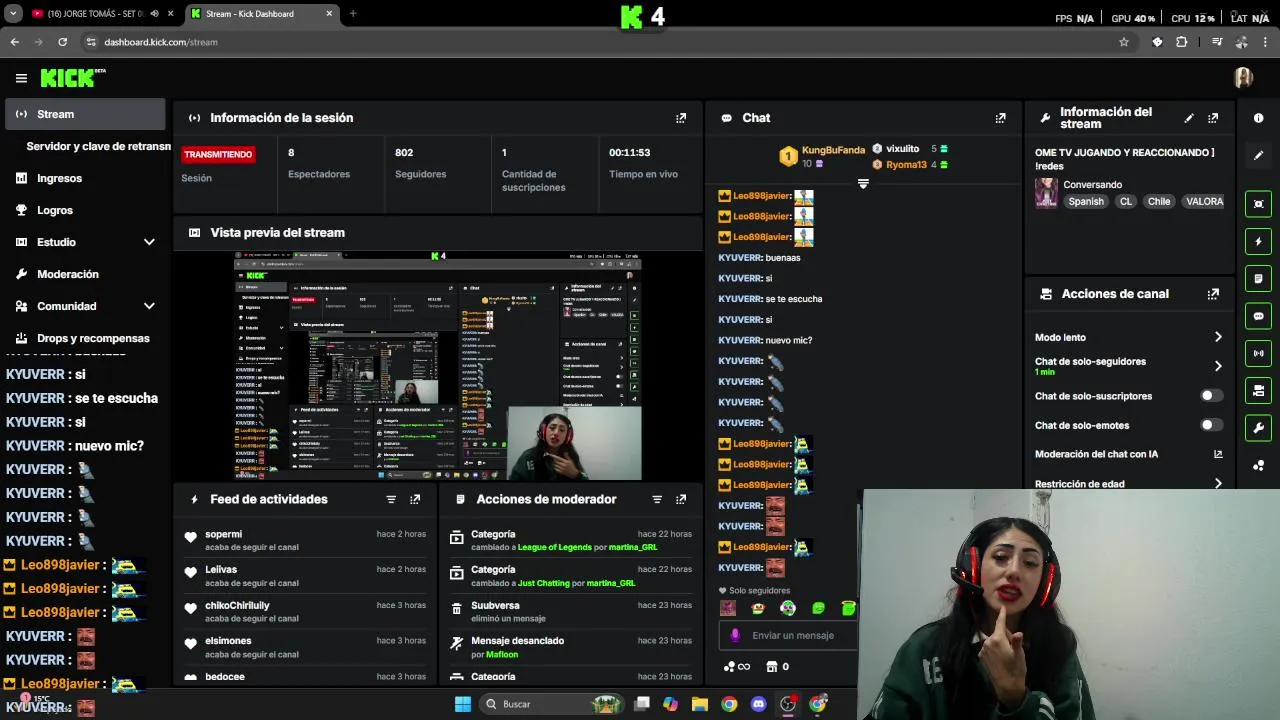Insert the first emote in chat emote row
Image resolution: width=1280 pixels, height=720 pixels.
(727, 608)
